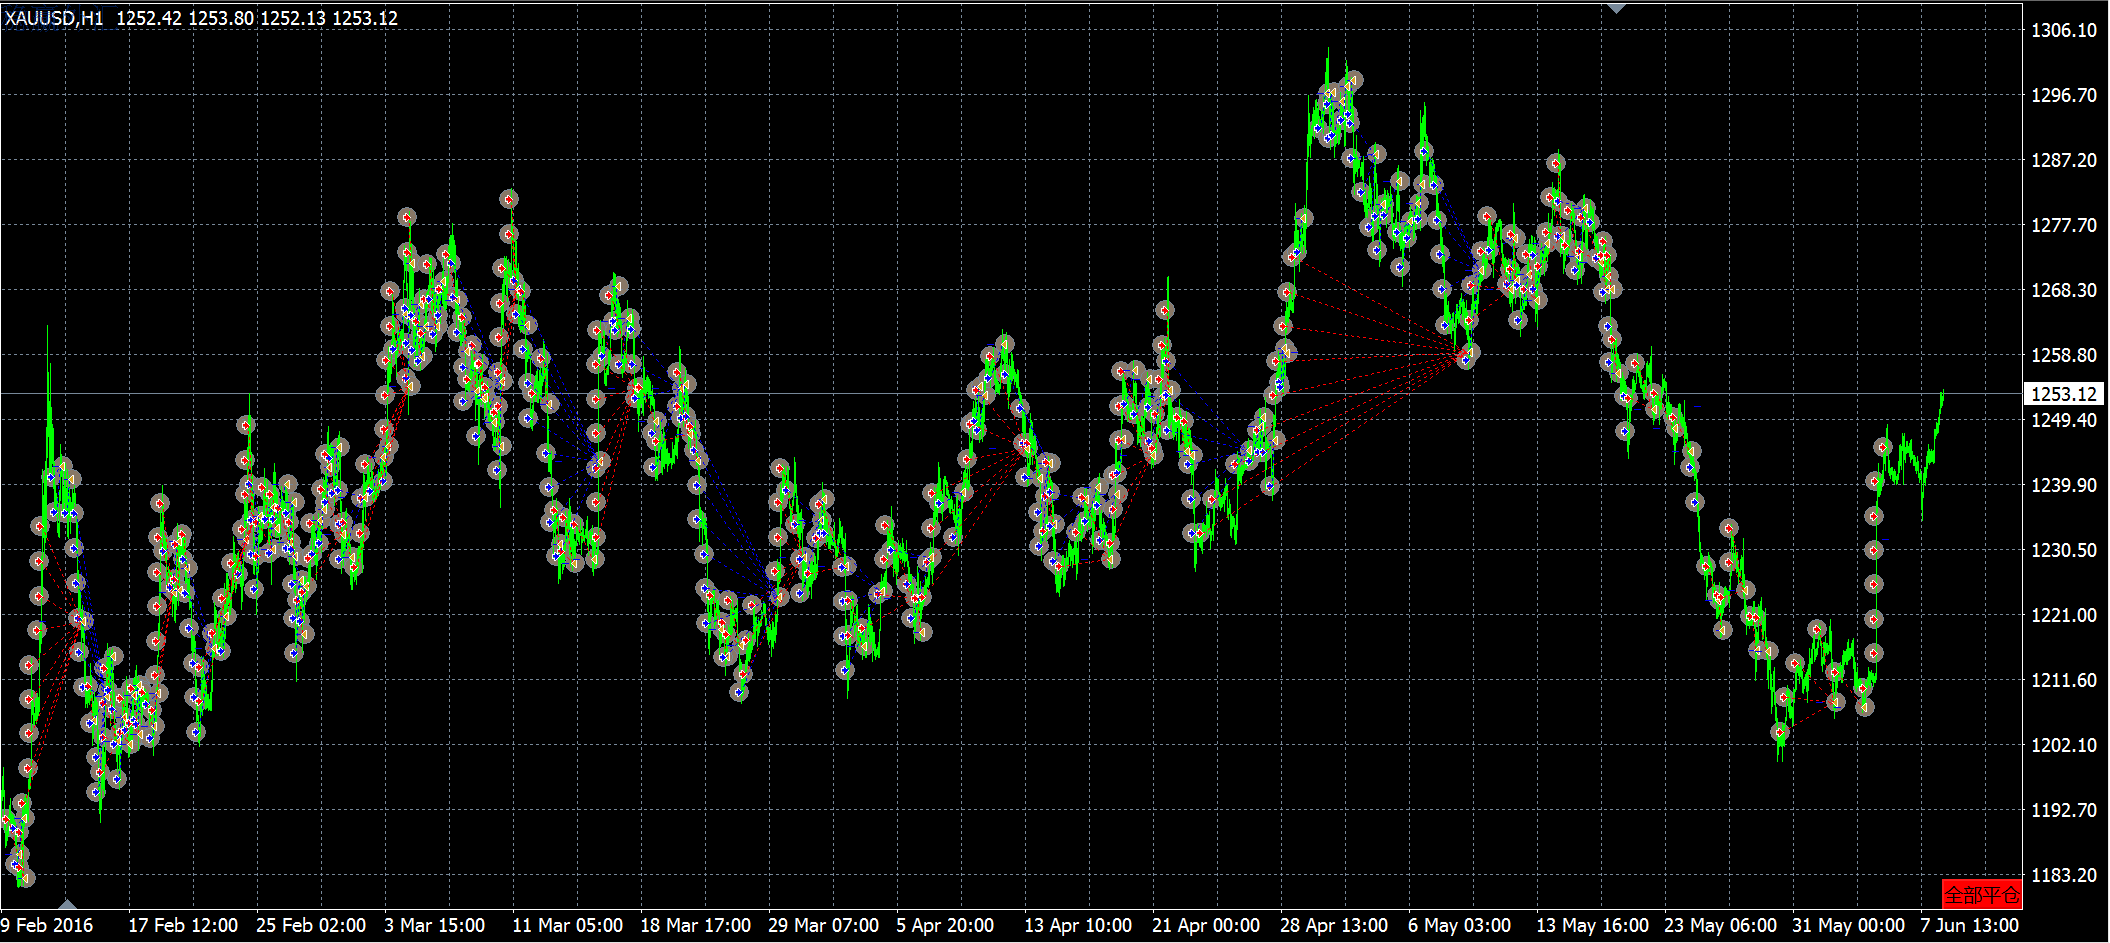Click the 28 Apr 13:00 time label
The height and width of the screenshot is (943, 2110).
[1334, 925]
